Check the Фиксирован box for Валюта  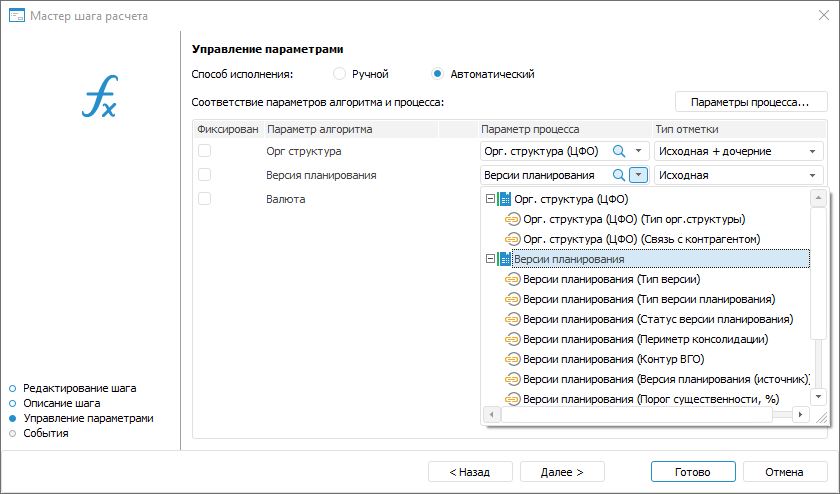pyautogui.click(x=204, y=199)
